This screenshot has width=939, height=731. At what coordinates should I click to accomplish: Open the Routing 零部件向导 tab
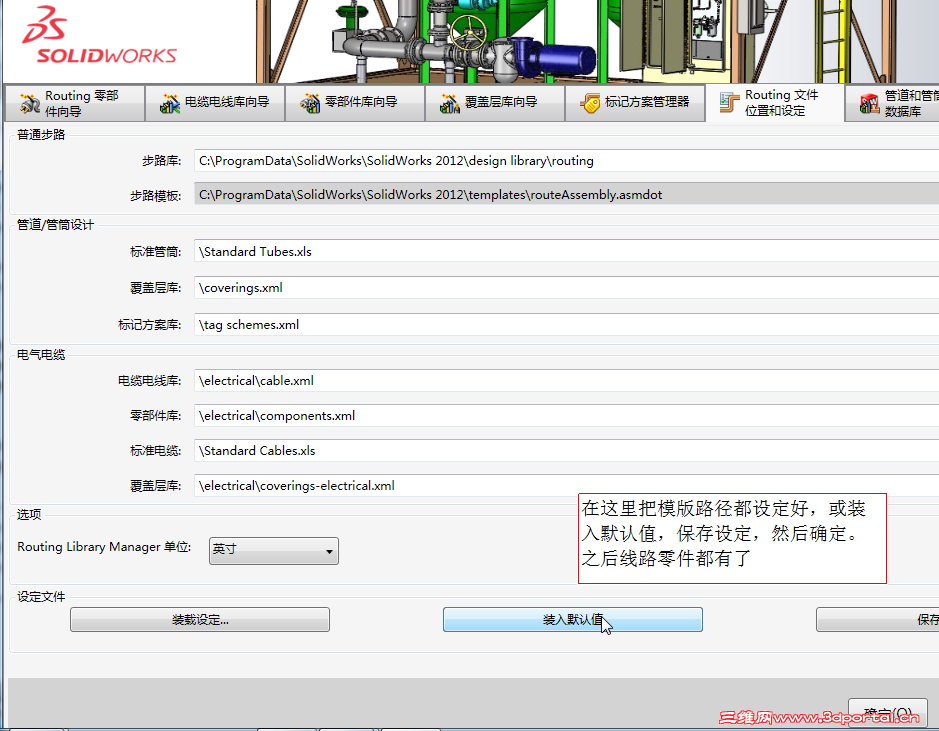[74, 104]
